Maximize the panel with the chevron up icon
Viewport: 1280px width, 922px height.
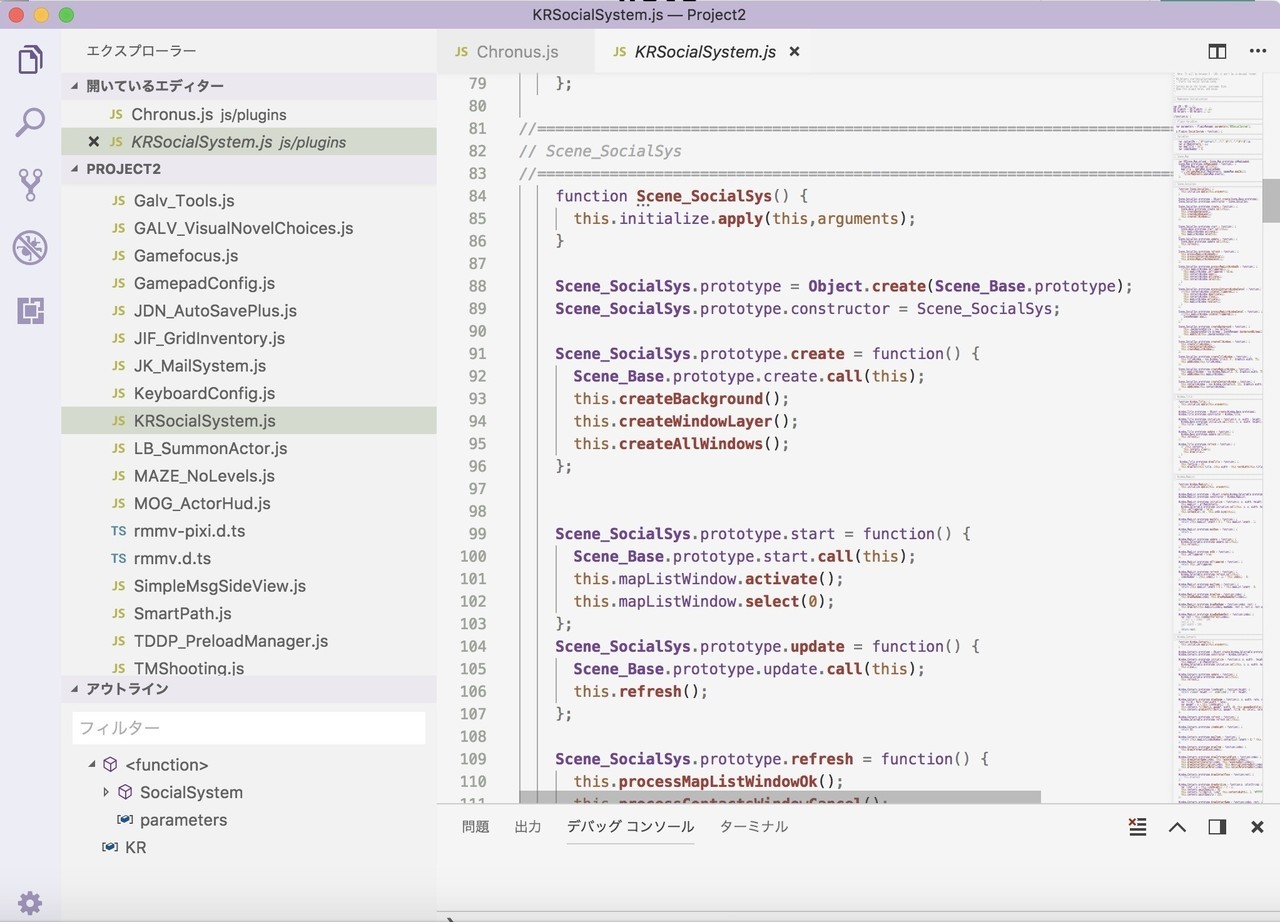(1177, 826)
